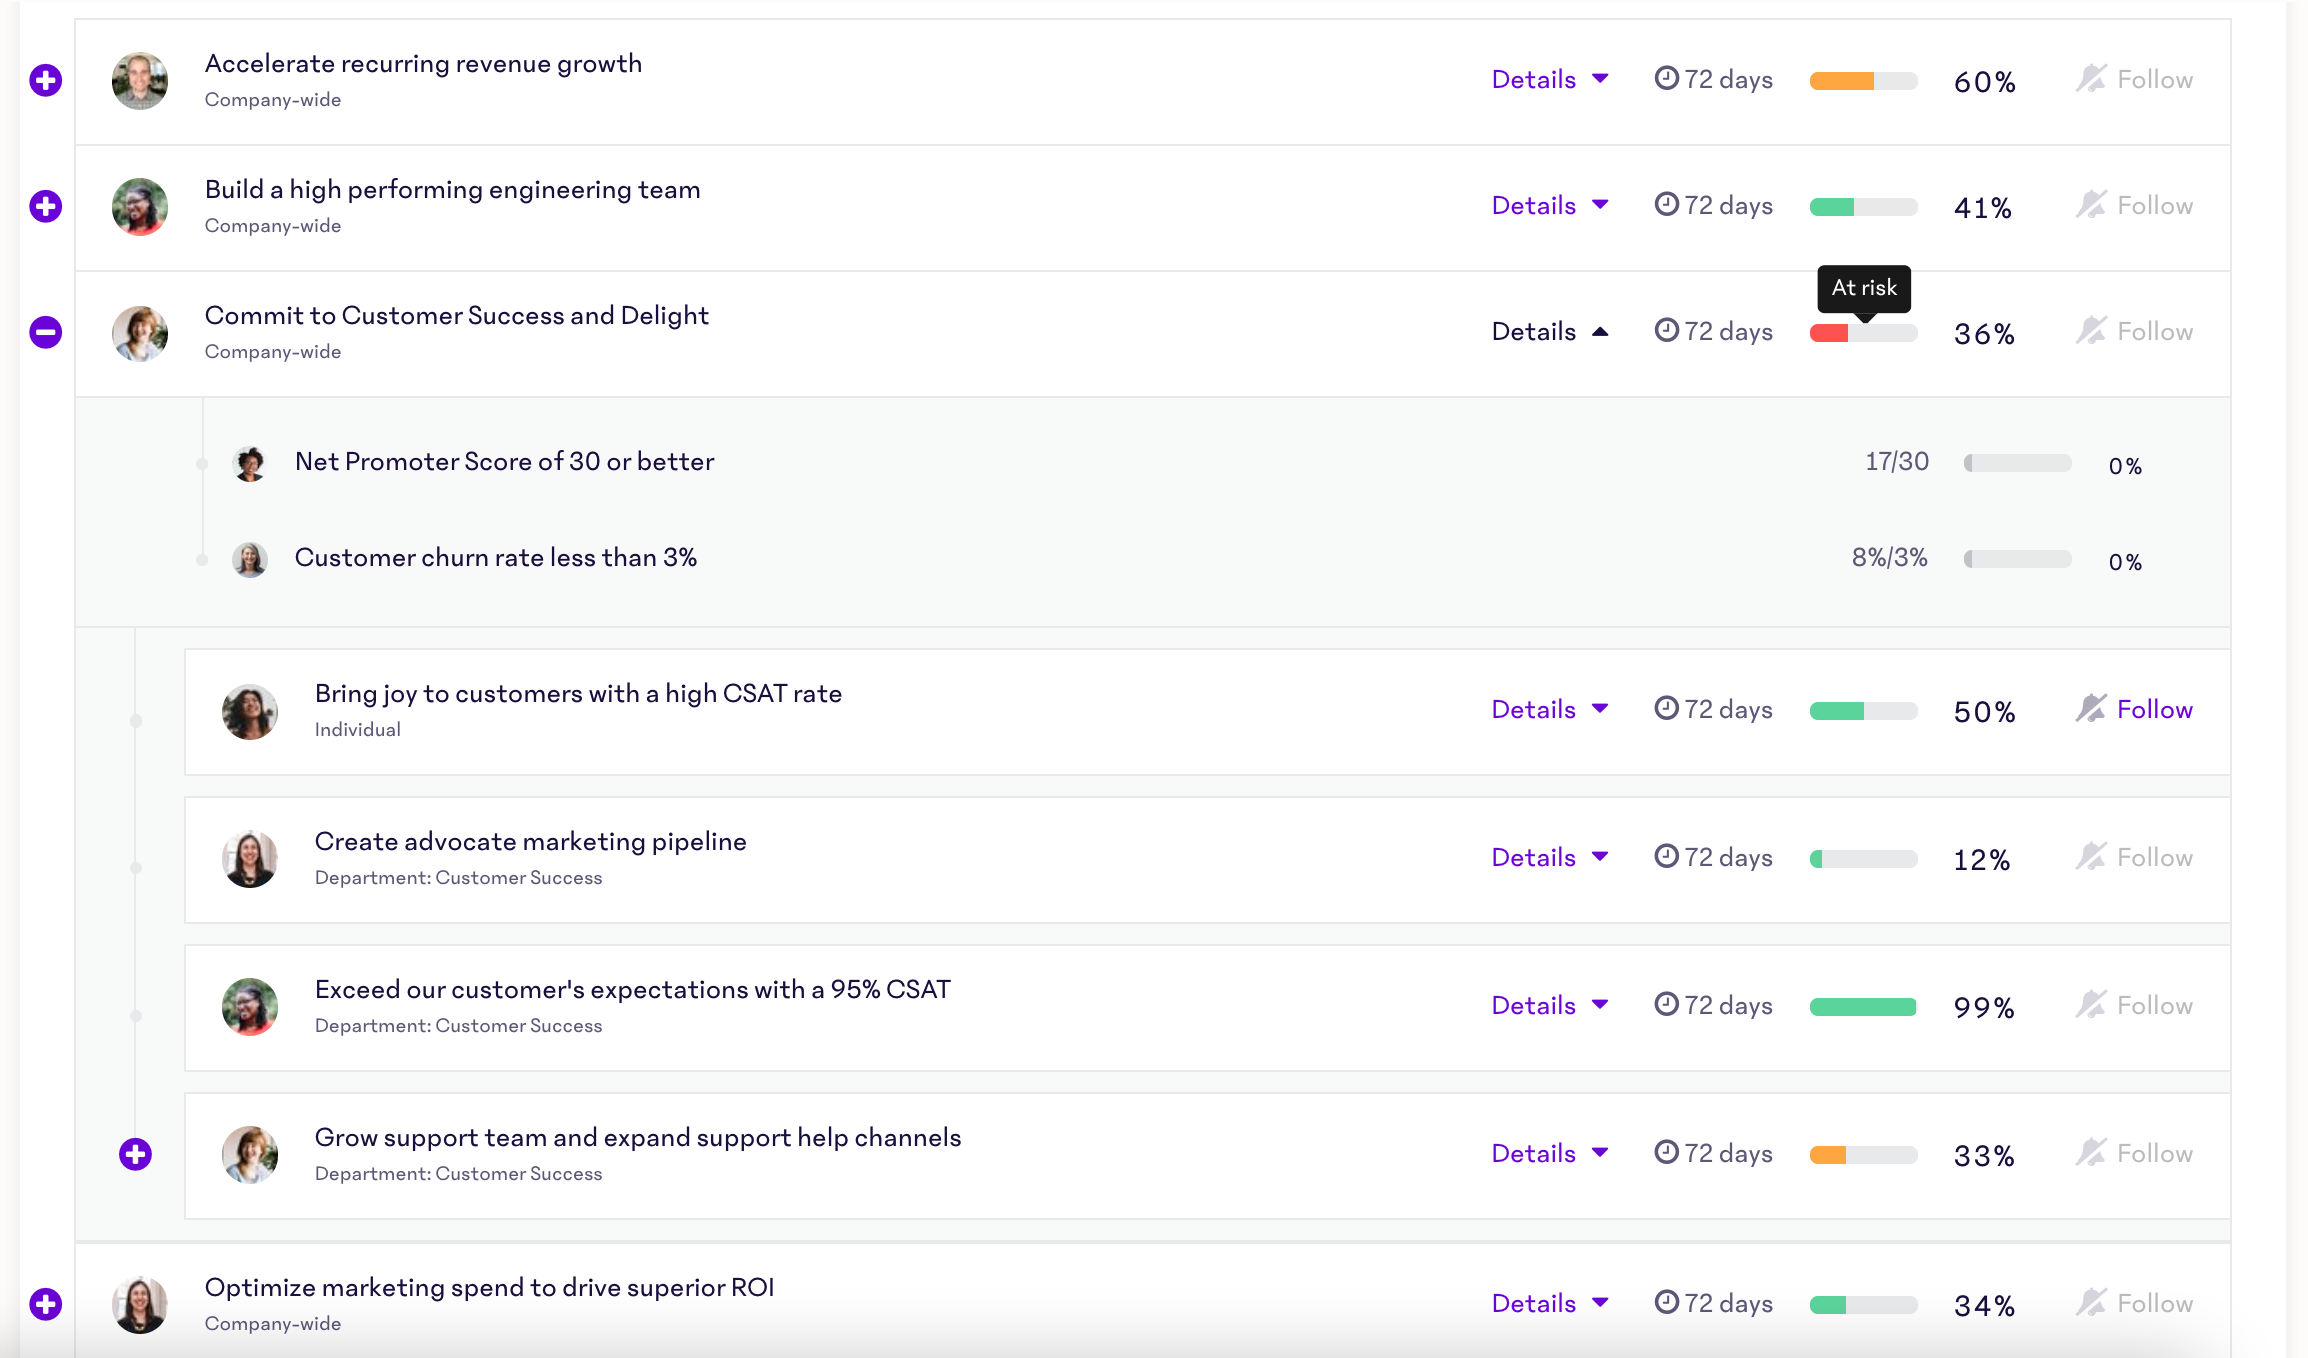Click 99% progress bar for 95% CSAT
Image resolution: width=2308 pixels, height=1358 pixels.
point(1862,1007)
